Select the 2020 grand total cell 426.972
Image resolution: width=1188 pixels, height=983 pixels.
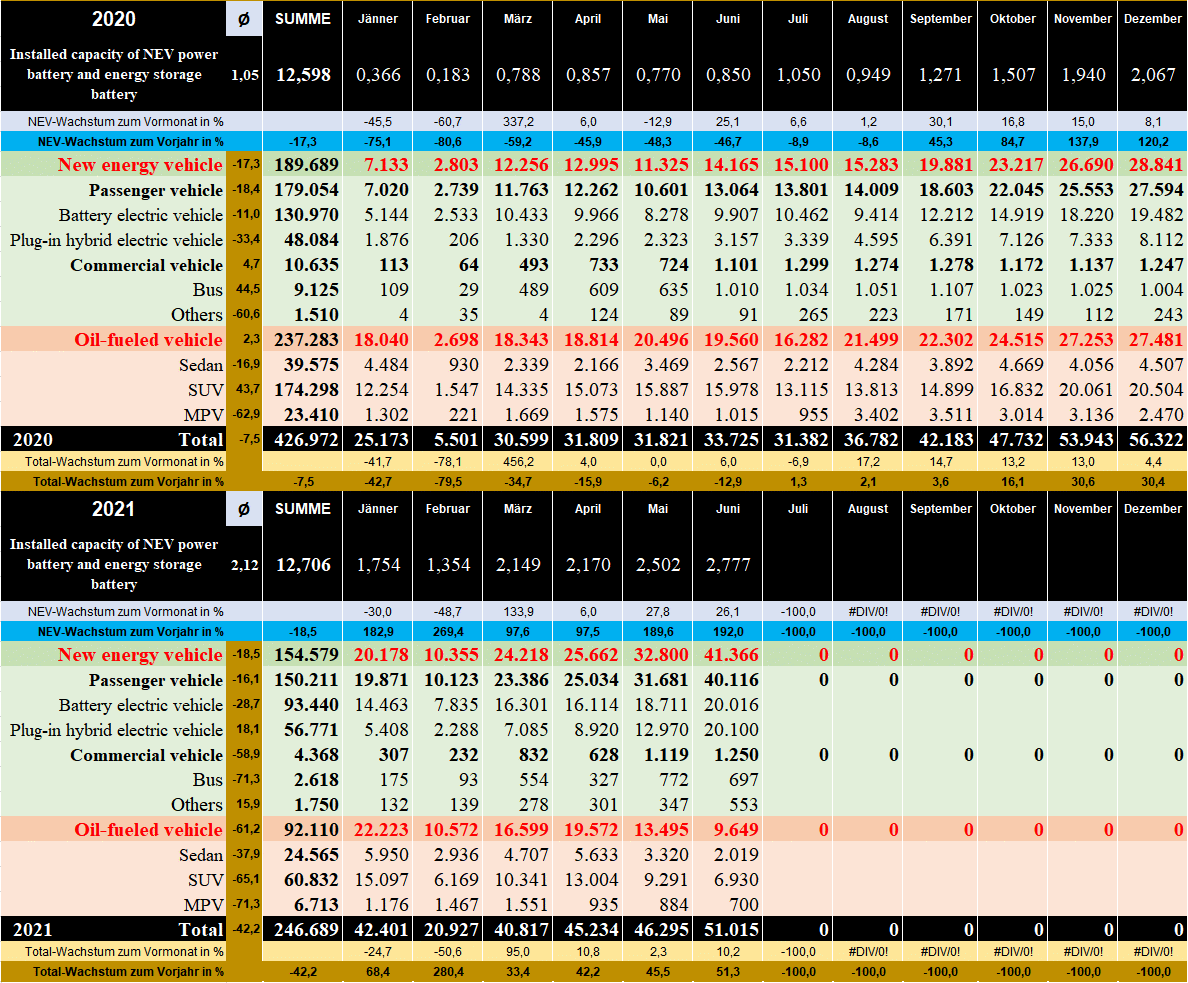pos(302,440)
